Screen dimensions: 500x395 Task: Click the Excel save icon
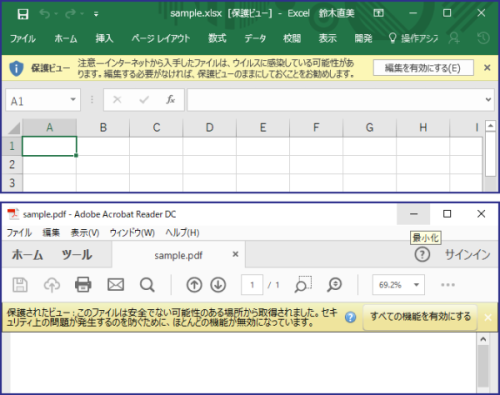click(23, 14)
